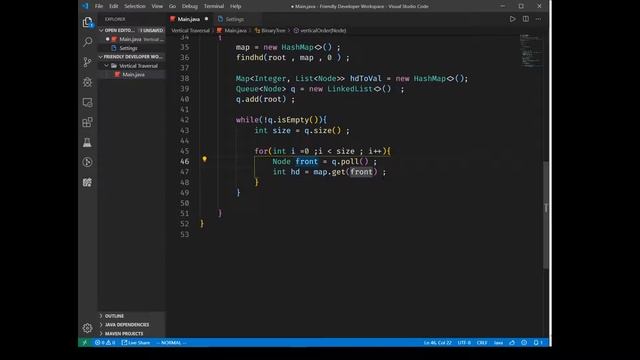640x360 pixels.
Task: Click line number 42 in the gutter
Action: pyautogui.click(x=184, y=120)
